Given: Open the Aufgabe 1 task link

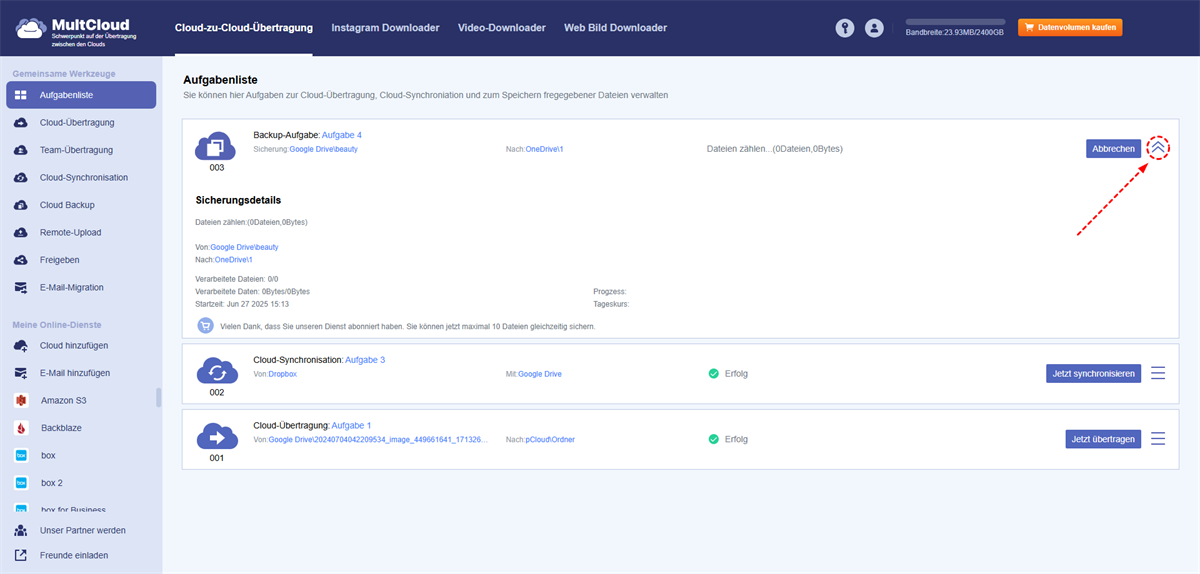Looking at the screenshot, I should coord(351,425).
